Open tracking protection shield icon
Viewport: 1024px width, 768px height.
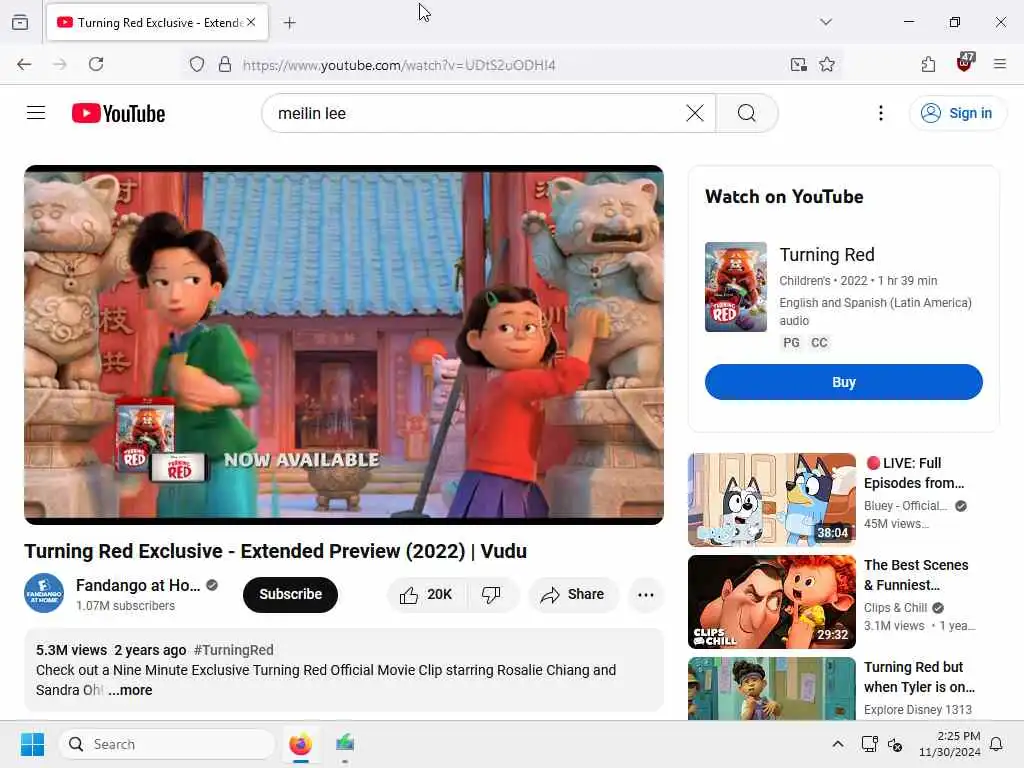197,65
